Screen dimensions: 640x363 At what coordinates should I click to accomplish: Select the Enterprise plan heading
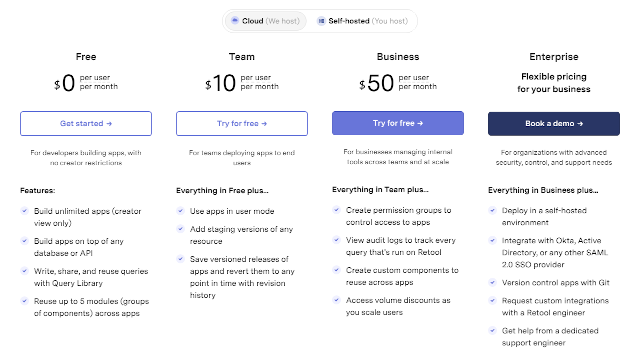tap(553, 57)
